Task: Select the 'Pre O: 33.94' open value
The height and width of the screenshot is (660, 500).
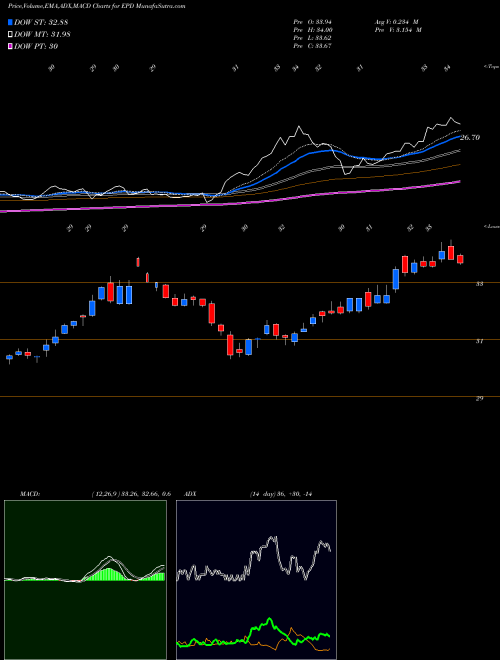Action: (x=313, y=22)
